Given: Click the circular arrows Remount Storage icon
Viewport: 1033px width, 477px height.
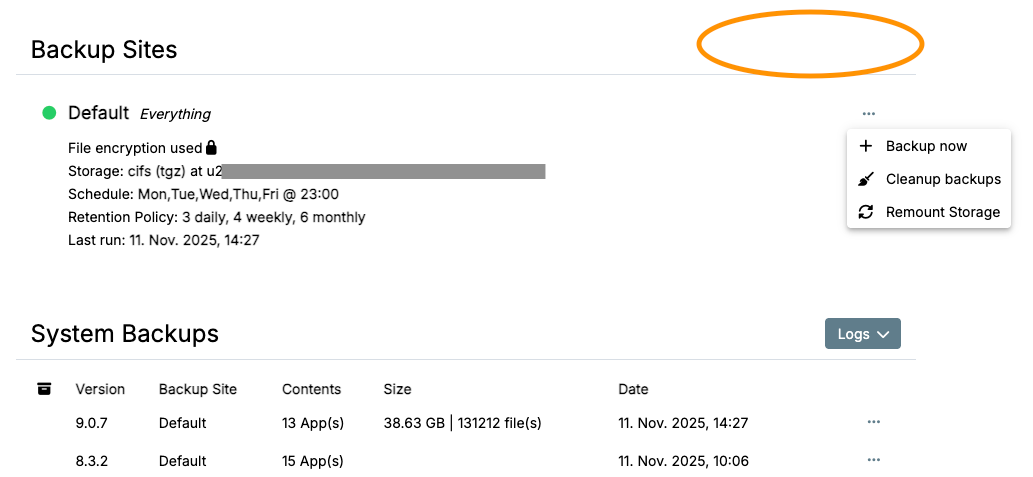Looking at the screenshot, I should click(866, 212).
